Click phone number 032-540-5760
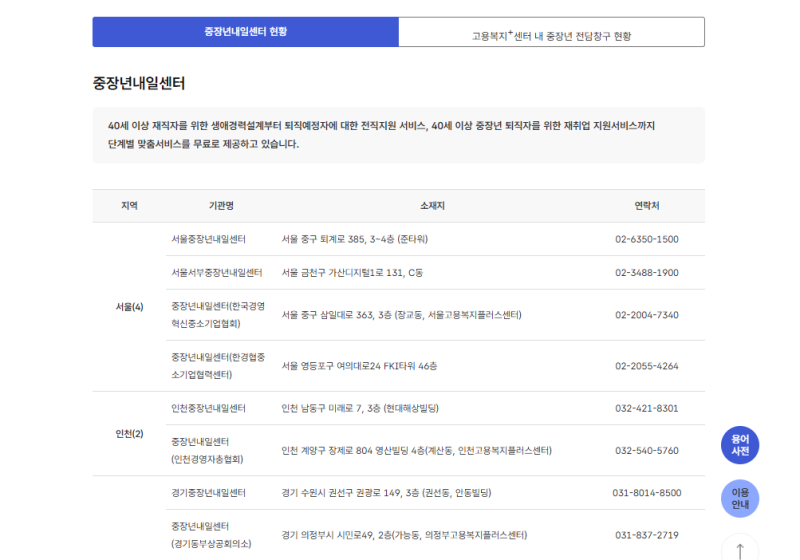800x560 pixels. (646, 450)
